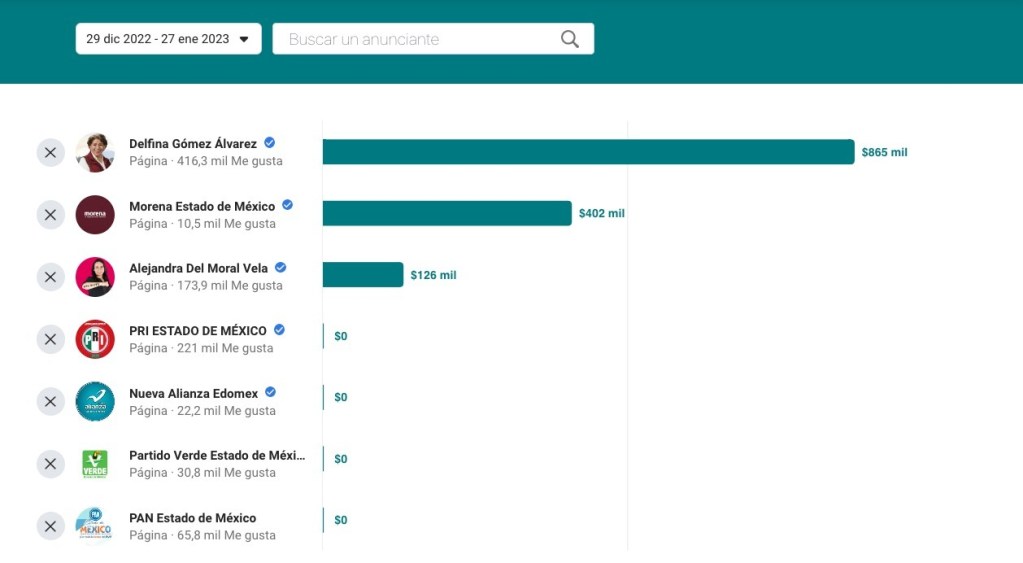The height and width of the screenshot is (563, 1023).
Task: Open Delfina Gómez Álvarez profile picture
Action: pos(95,153)
